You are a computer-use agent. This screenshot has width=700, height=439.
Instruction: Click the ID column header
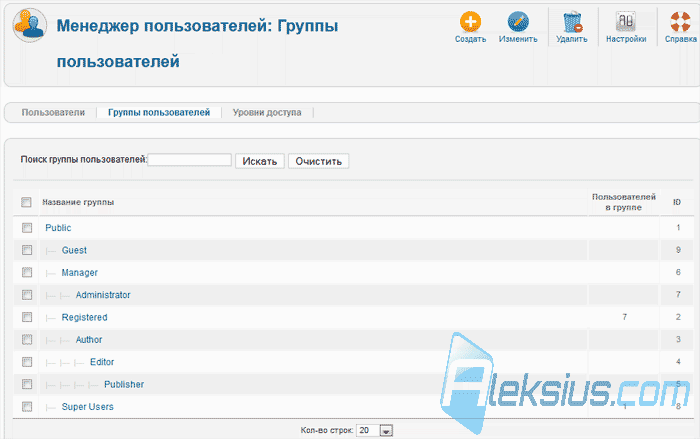click(x=677, y=202)
